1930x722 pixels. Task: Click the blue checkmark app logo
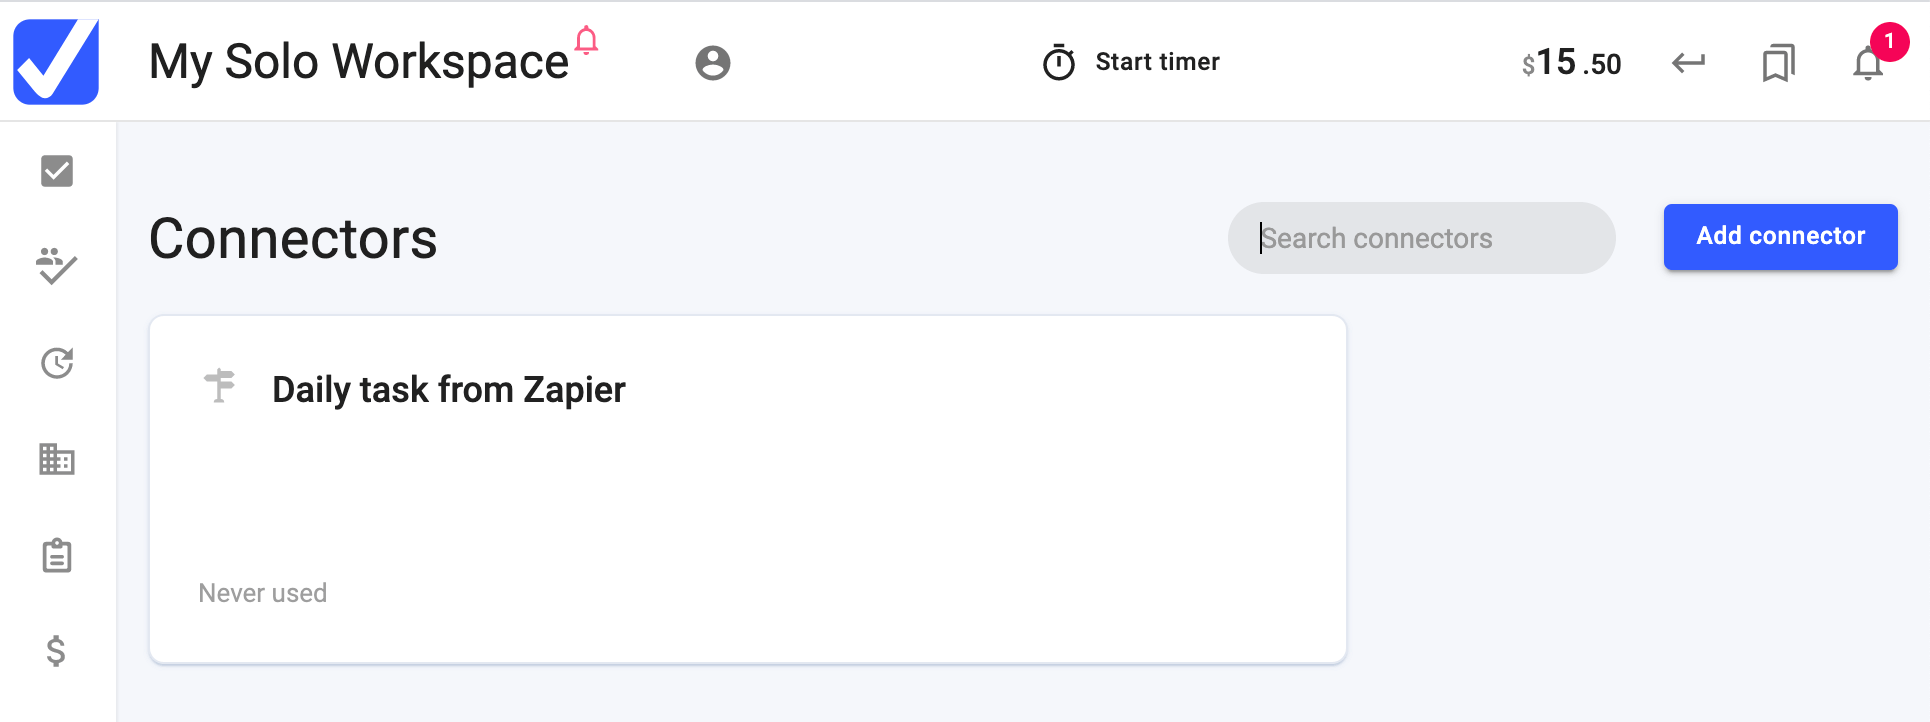[x=56, y=61]
